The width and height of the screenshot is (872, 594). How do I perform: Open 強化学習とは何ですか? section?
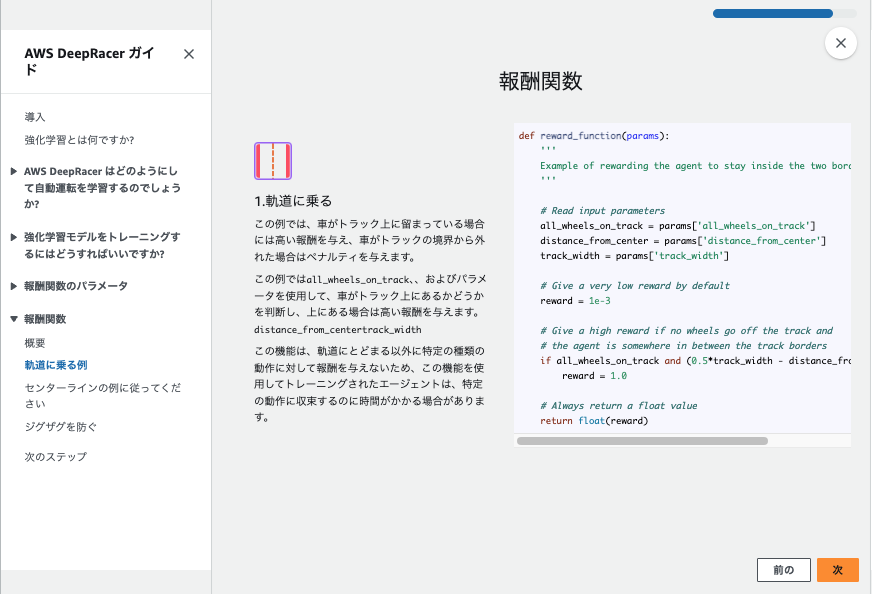(80, 140)
